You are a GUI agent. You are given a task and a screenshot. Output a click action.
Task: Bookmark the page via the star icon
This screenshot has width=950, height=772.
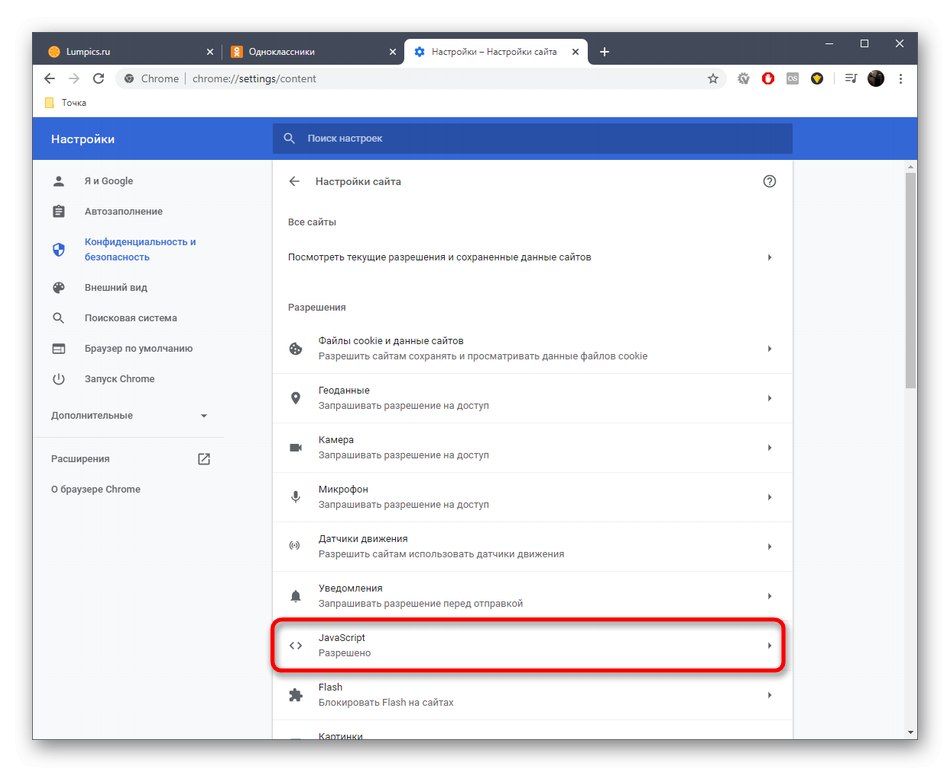point(714,78)
